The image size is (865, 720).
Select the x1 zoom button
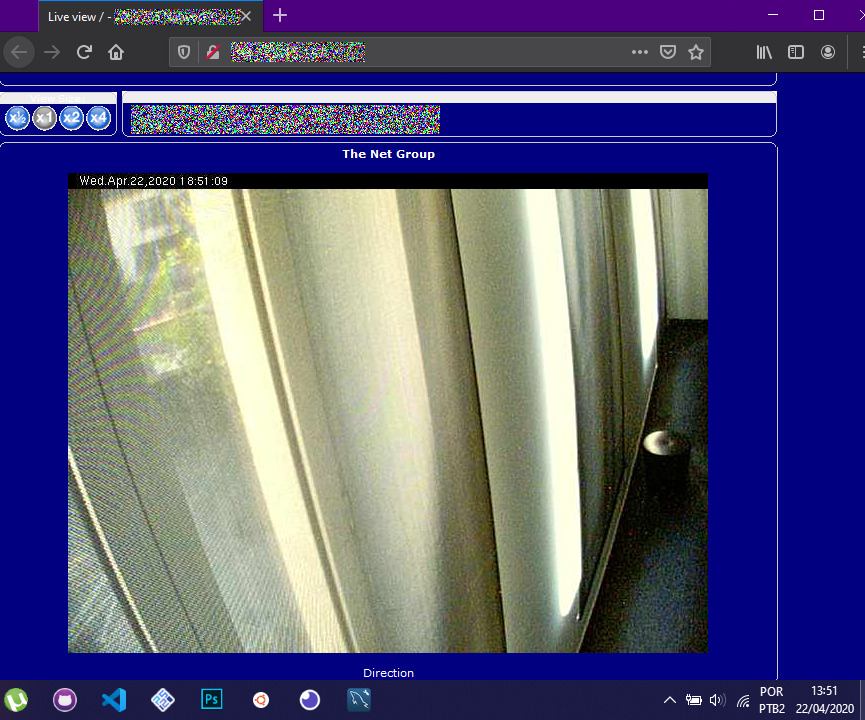tap(44, 118)
